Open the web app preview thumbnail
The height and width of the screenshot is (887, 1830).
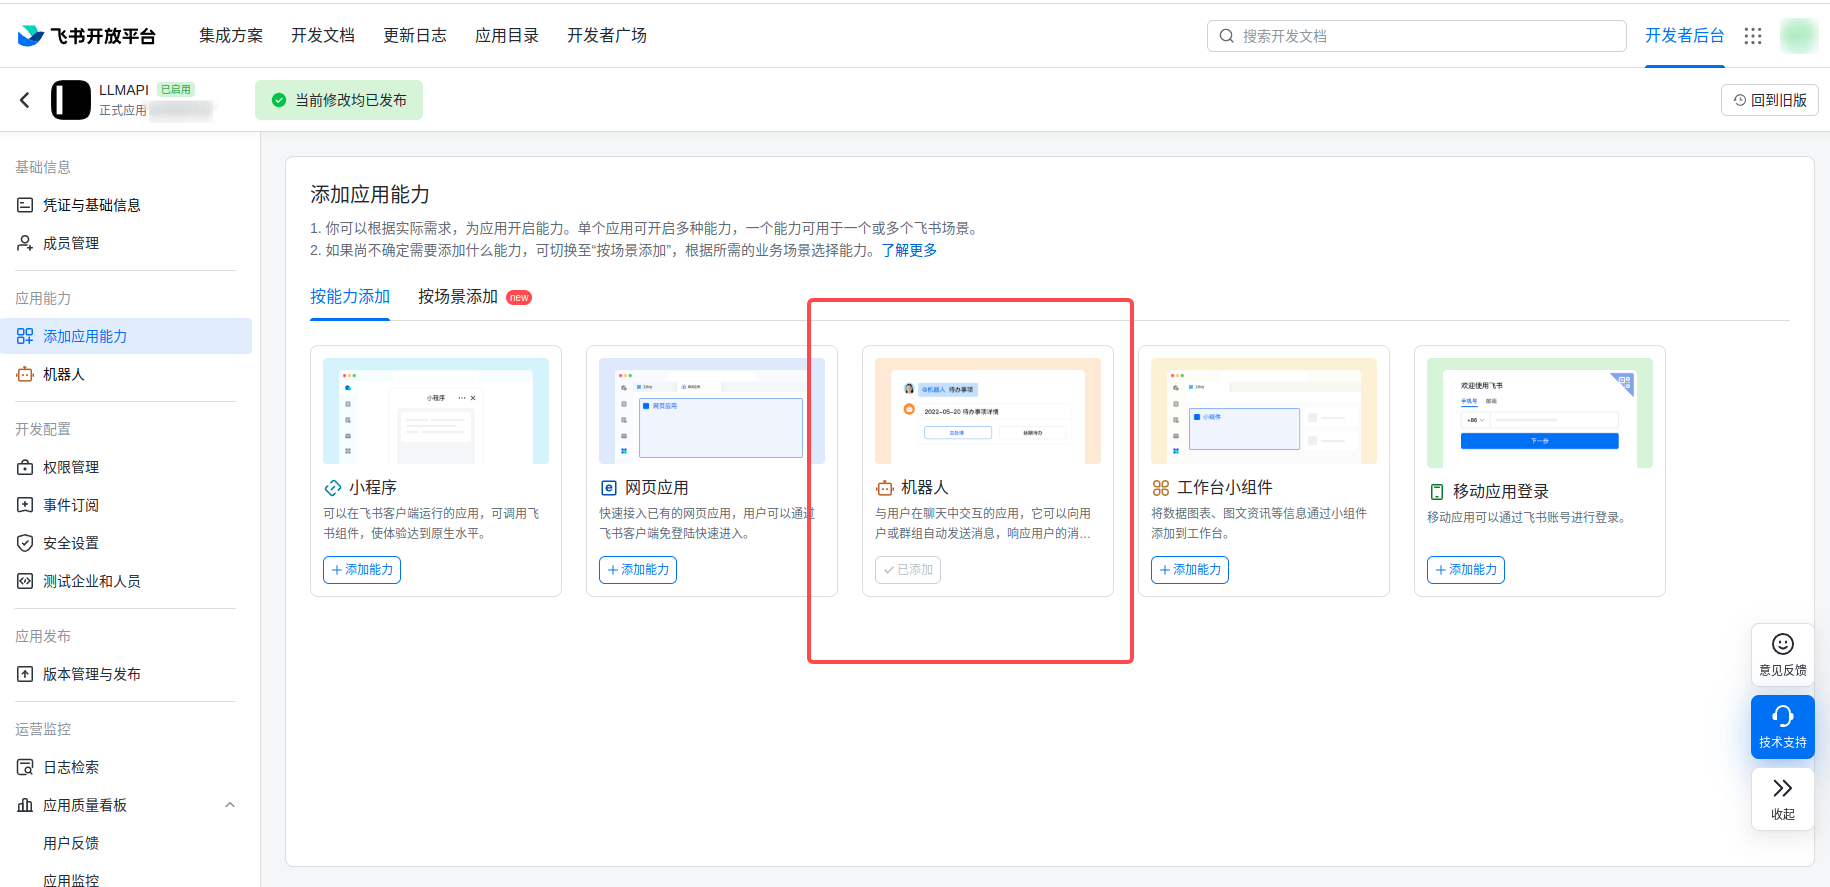click(712, 411)
